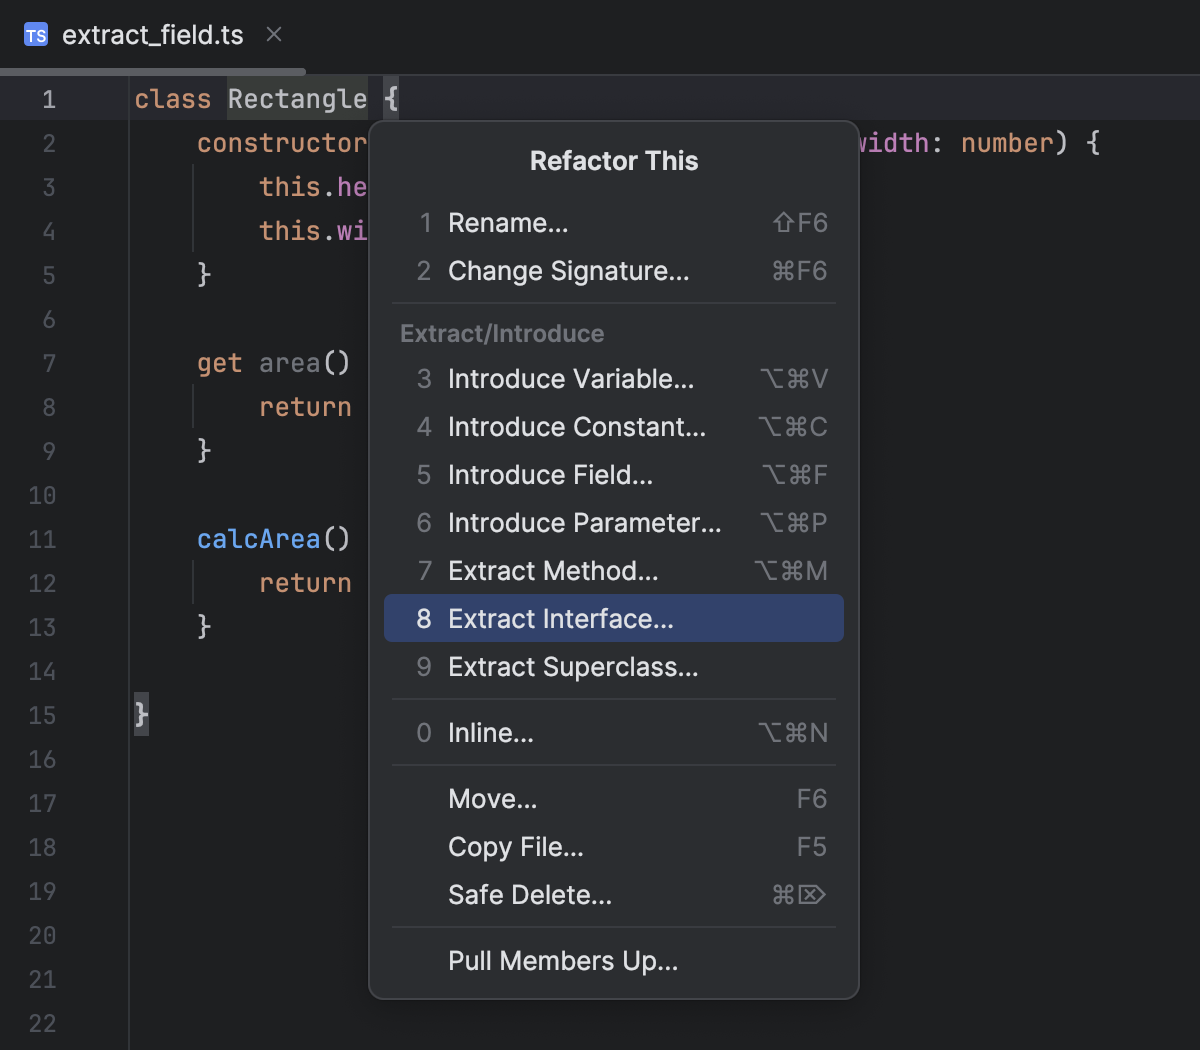
Task: Place cursor on the calcArea method name
Action: tap(258, 539)
